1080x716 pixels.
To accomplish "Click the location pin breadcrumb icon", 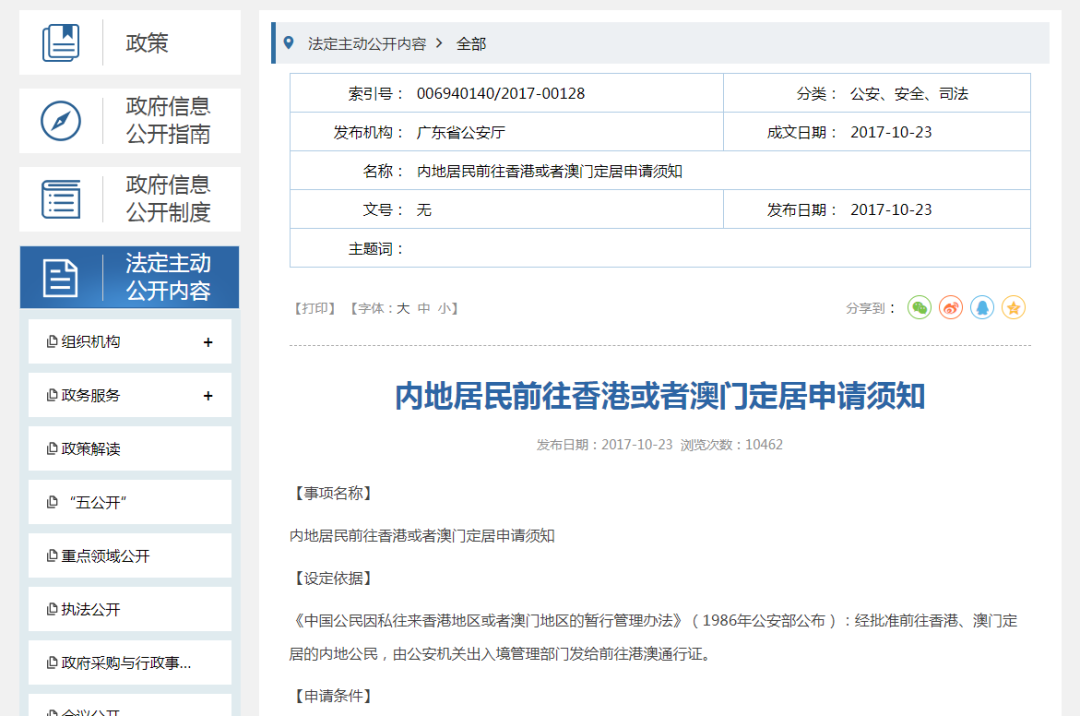I will point(289,44).
